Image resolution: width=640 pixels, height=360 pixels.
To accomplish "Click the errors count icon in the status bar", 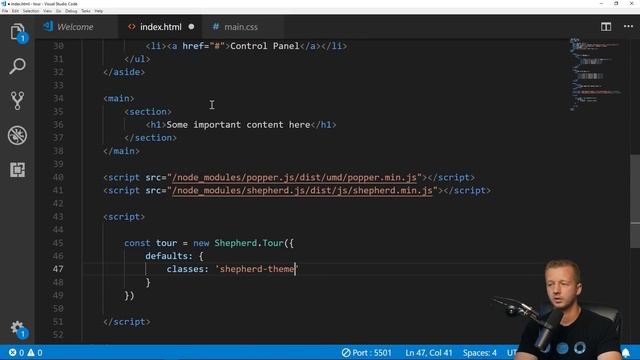I will 13,353.
